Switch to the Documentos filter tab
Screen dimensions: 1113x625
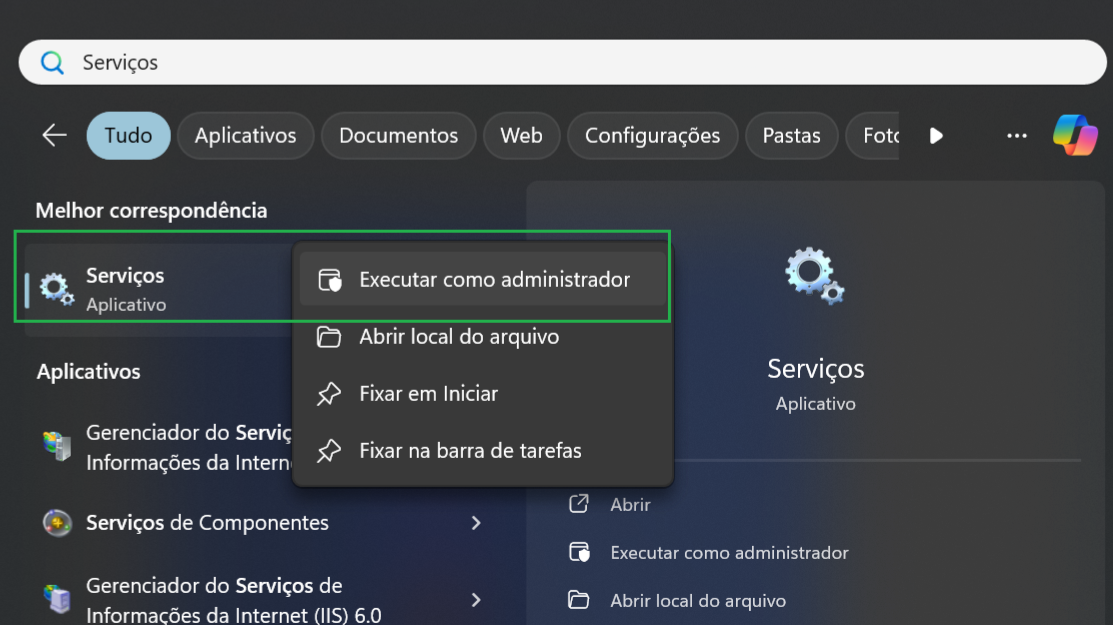pyautogui.click(x=398, y=135)
